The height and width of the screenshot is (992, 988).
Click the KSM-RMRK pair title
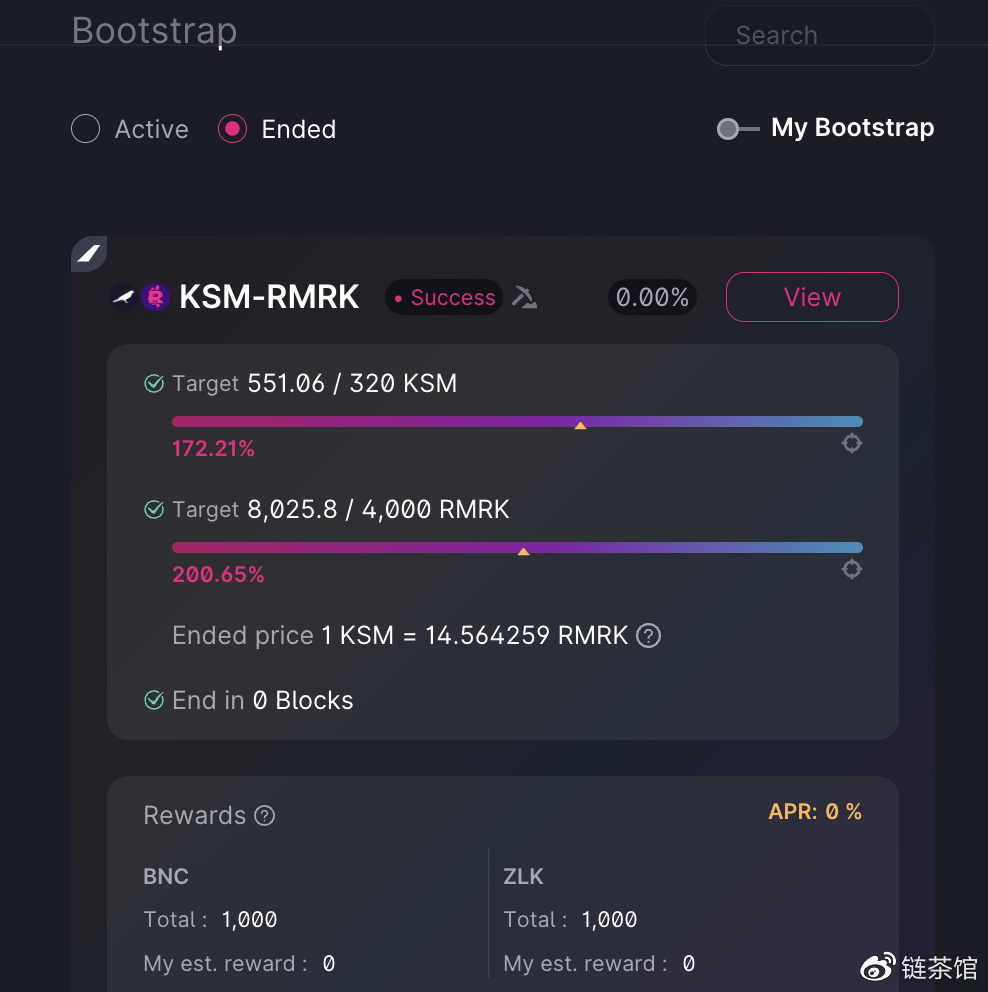tap(269, 297)
